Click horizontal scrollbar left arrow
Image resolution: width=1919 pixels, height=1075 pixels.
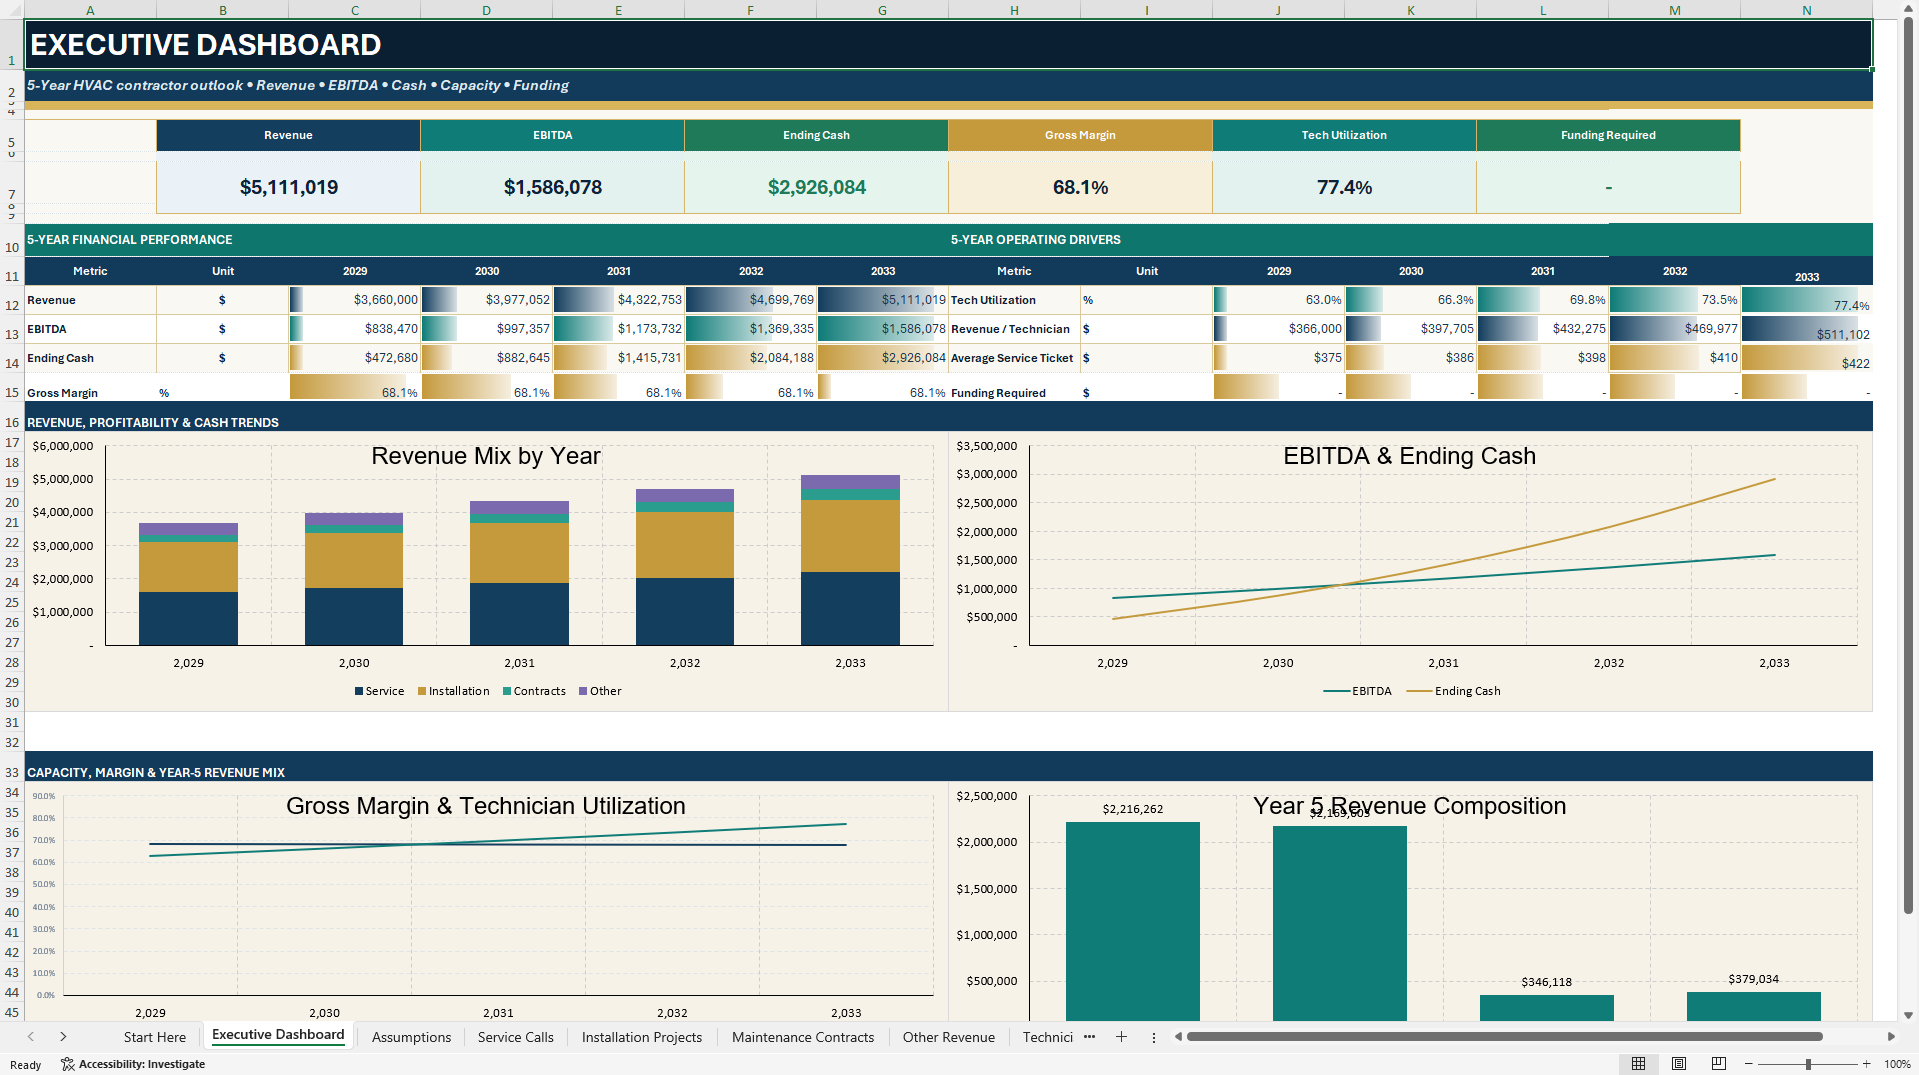click(1178, 1037)
